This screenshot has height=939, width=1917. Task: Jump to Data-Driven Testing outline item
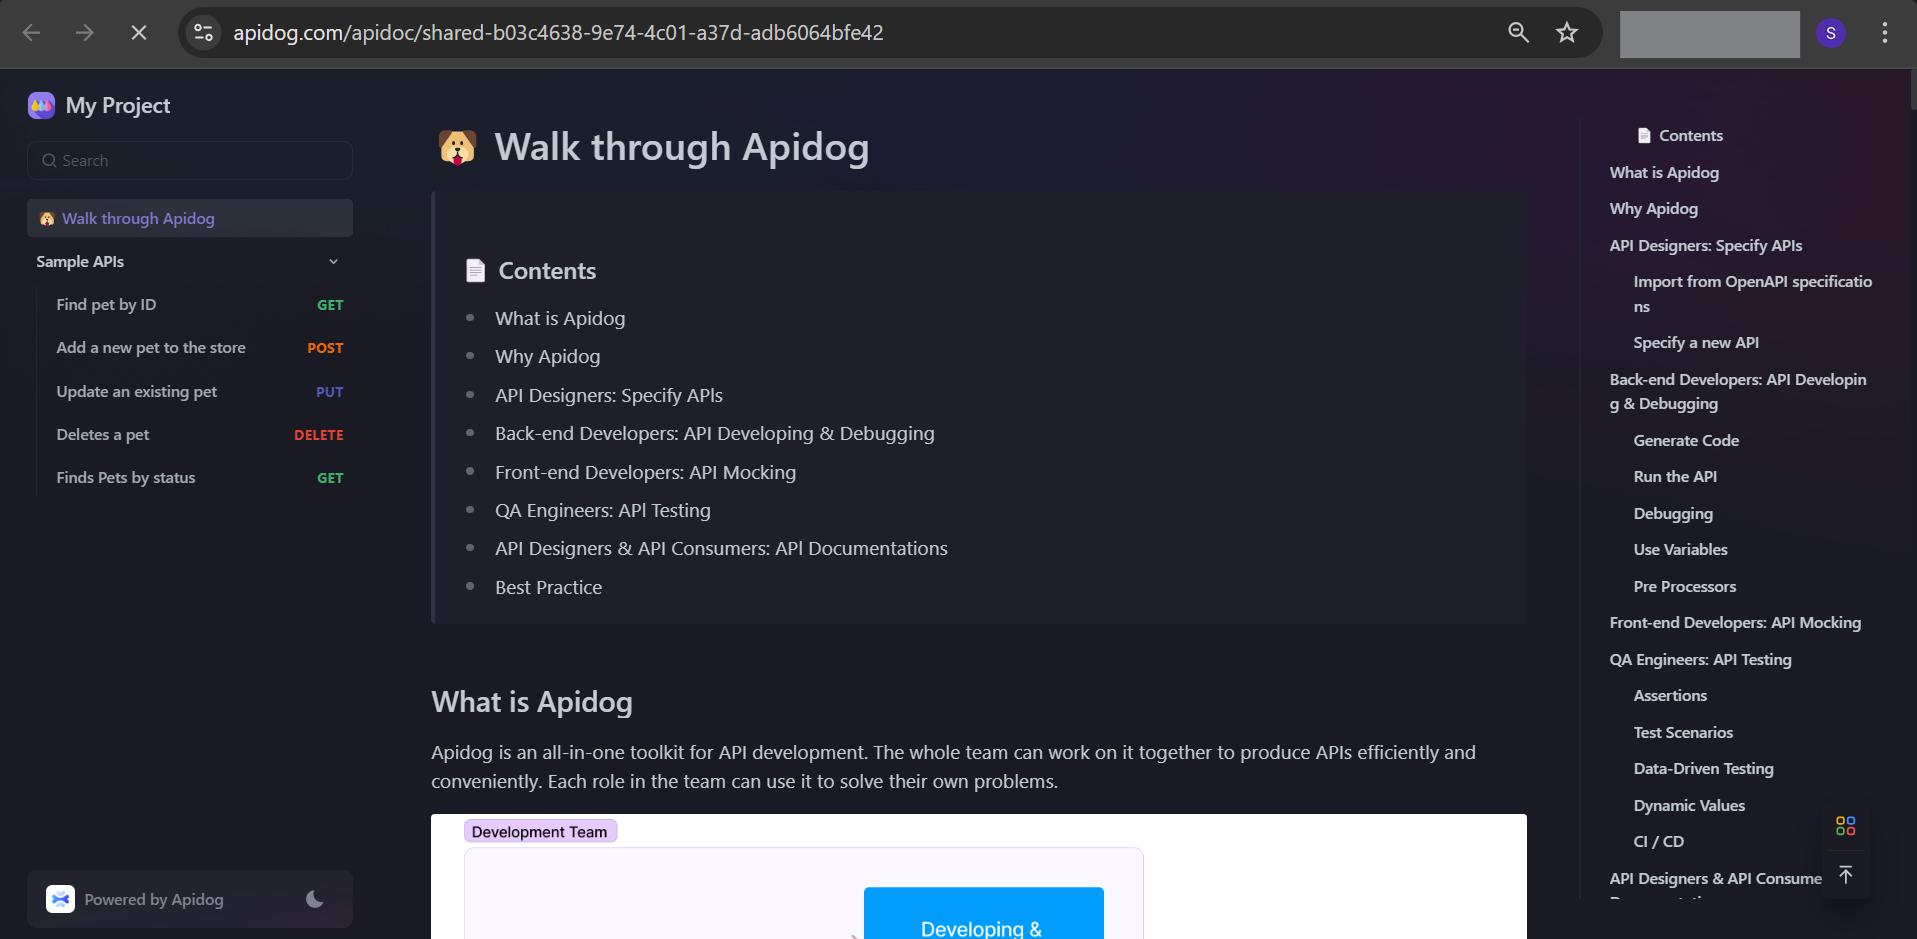tap(1703, 768)
